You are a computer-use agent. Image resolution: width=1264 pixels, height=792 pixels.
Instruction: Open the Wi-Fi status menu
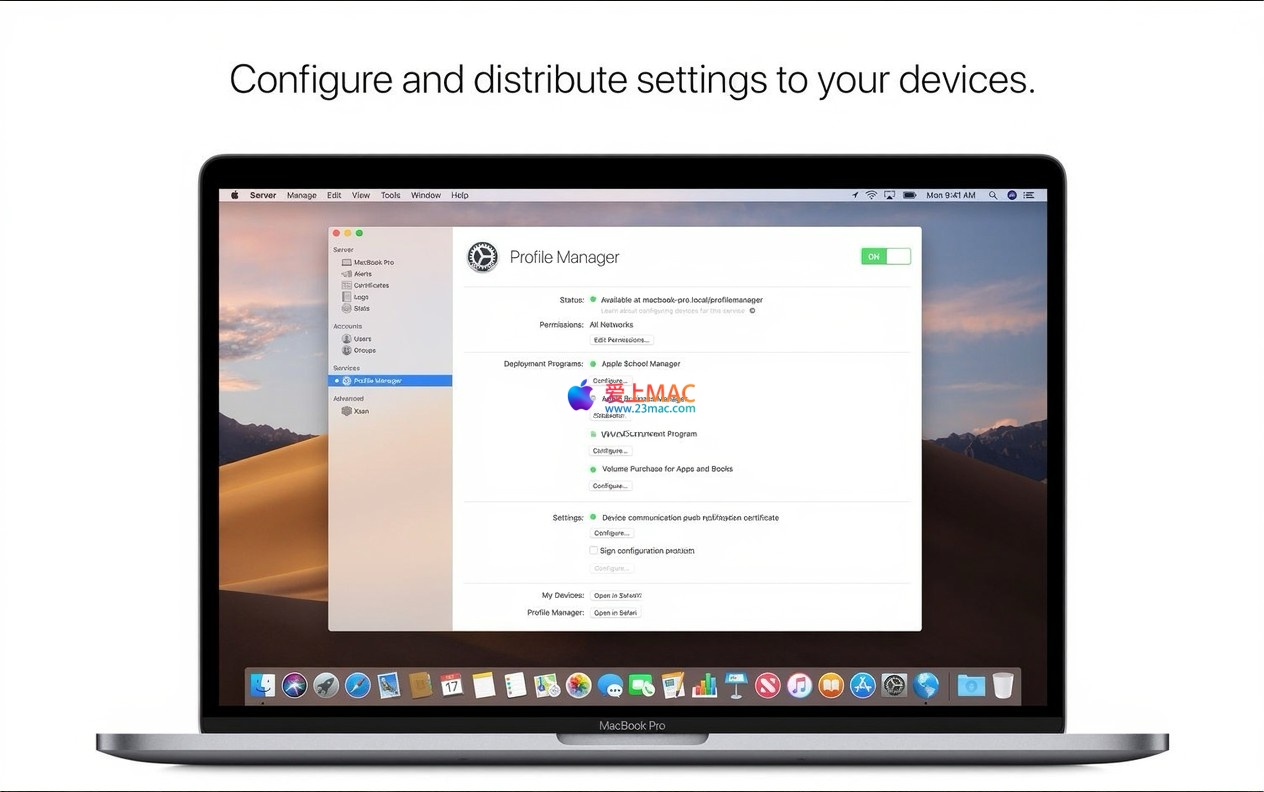click(871, 195)
